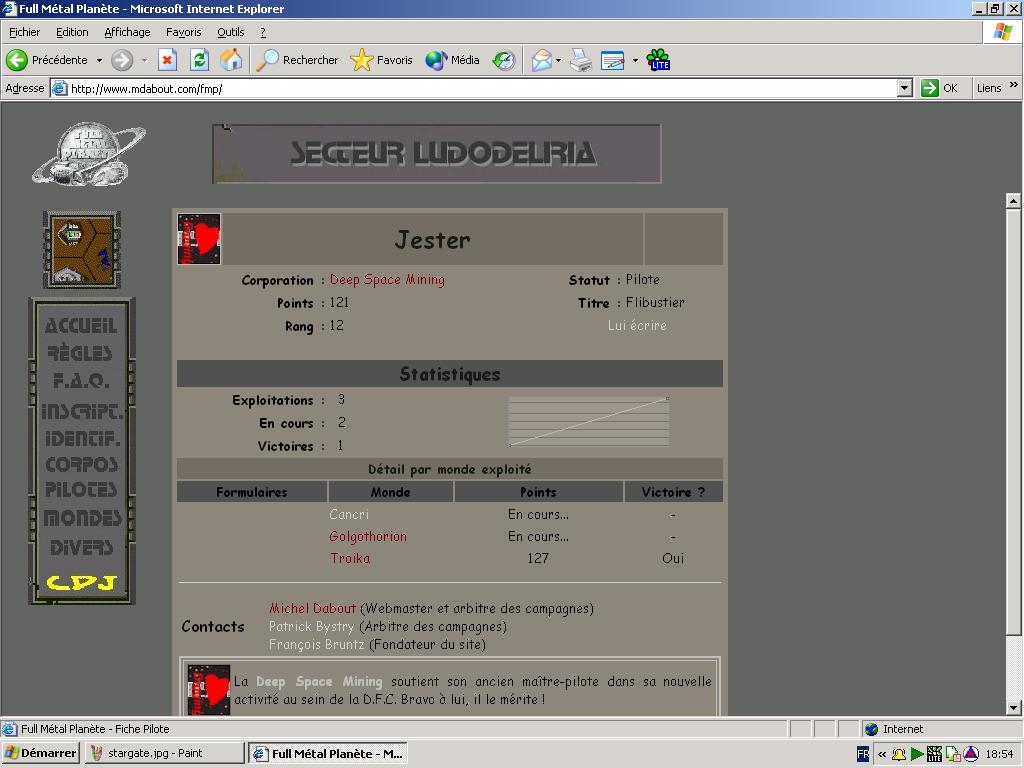
Task: Open the Forward button history dropdown
Action: (144, 60)
